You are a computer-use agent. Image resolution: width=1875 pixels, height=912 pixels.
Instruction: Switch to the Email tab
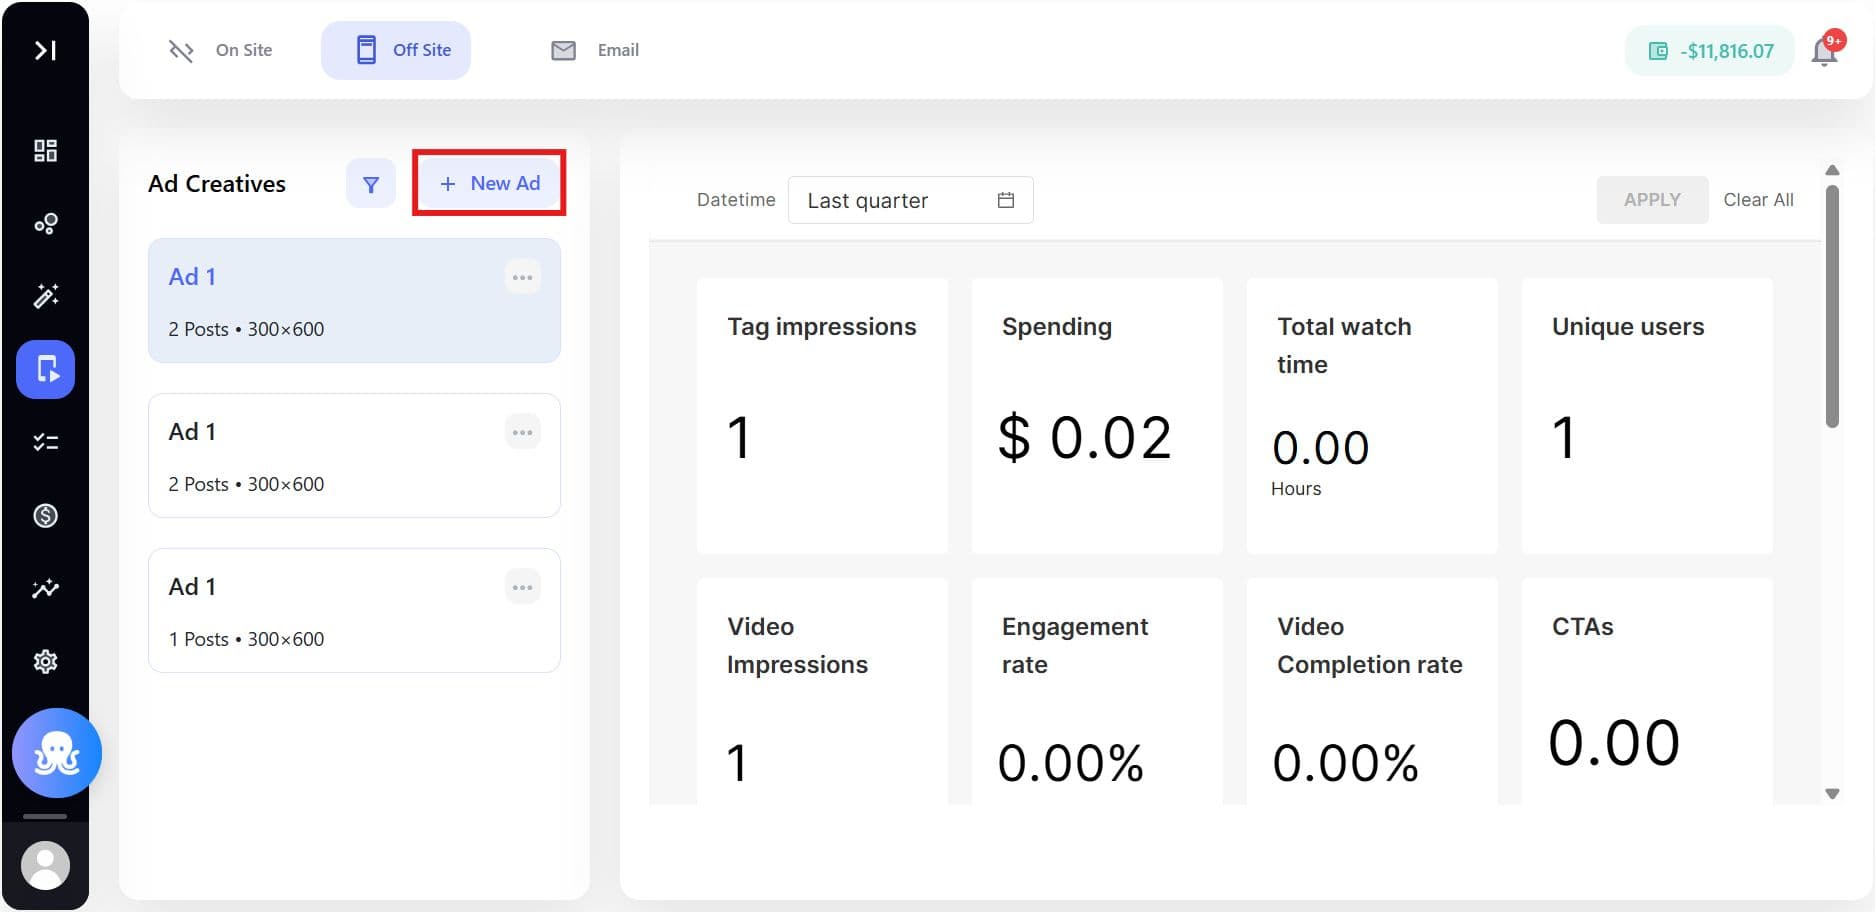(x=595, y=50)
